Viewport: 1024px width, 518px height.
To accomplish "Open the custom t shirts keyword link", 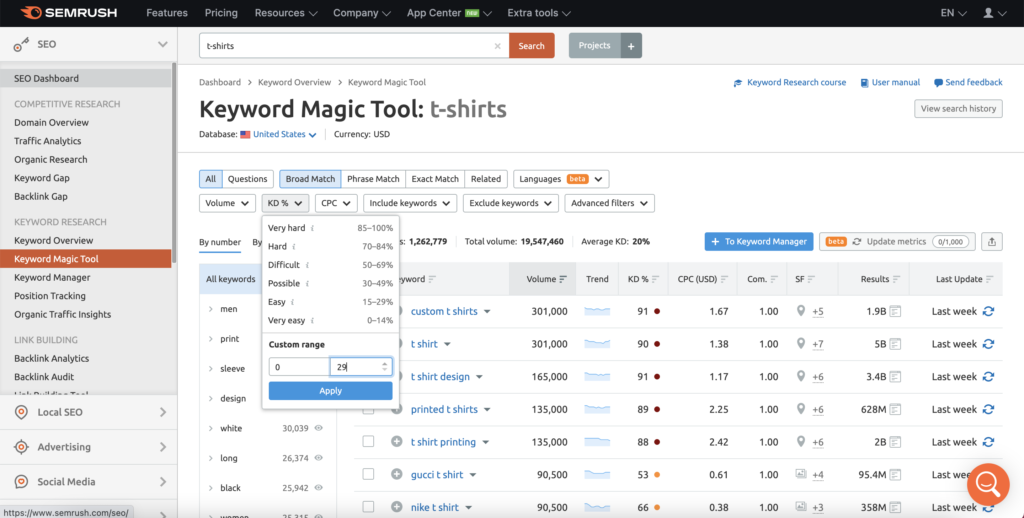I will [x=444, y=312].
